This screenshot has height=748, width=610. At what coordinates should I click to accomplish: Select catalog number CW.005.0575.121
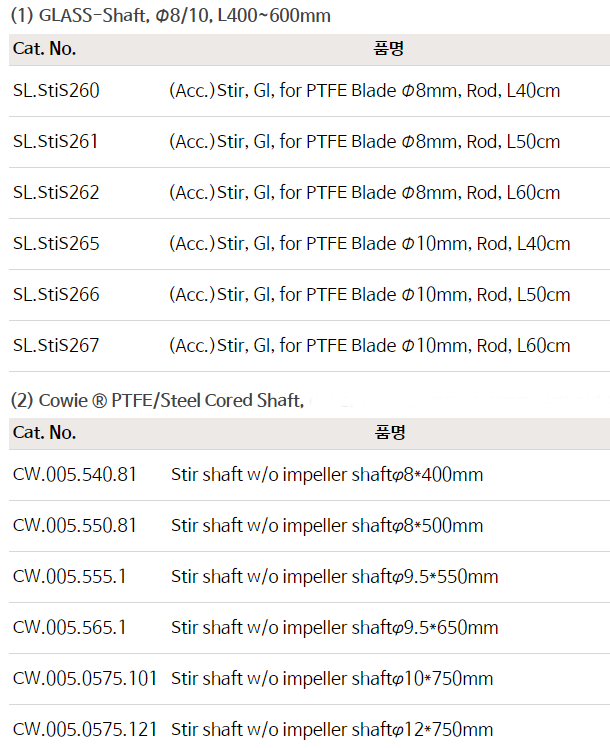pyautogui.click(x=85, y=730)
